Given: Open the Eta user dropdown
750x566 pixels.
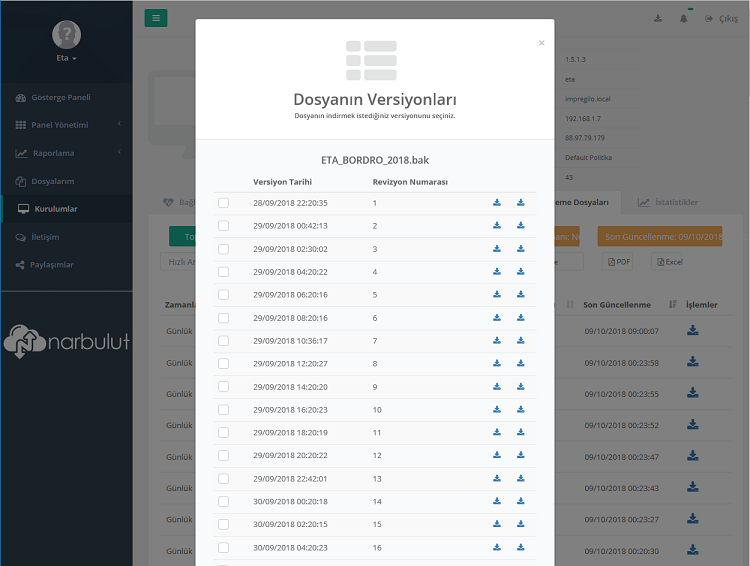Looking at the screenshot, I should pyautogui.click(x=67, y=58).
